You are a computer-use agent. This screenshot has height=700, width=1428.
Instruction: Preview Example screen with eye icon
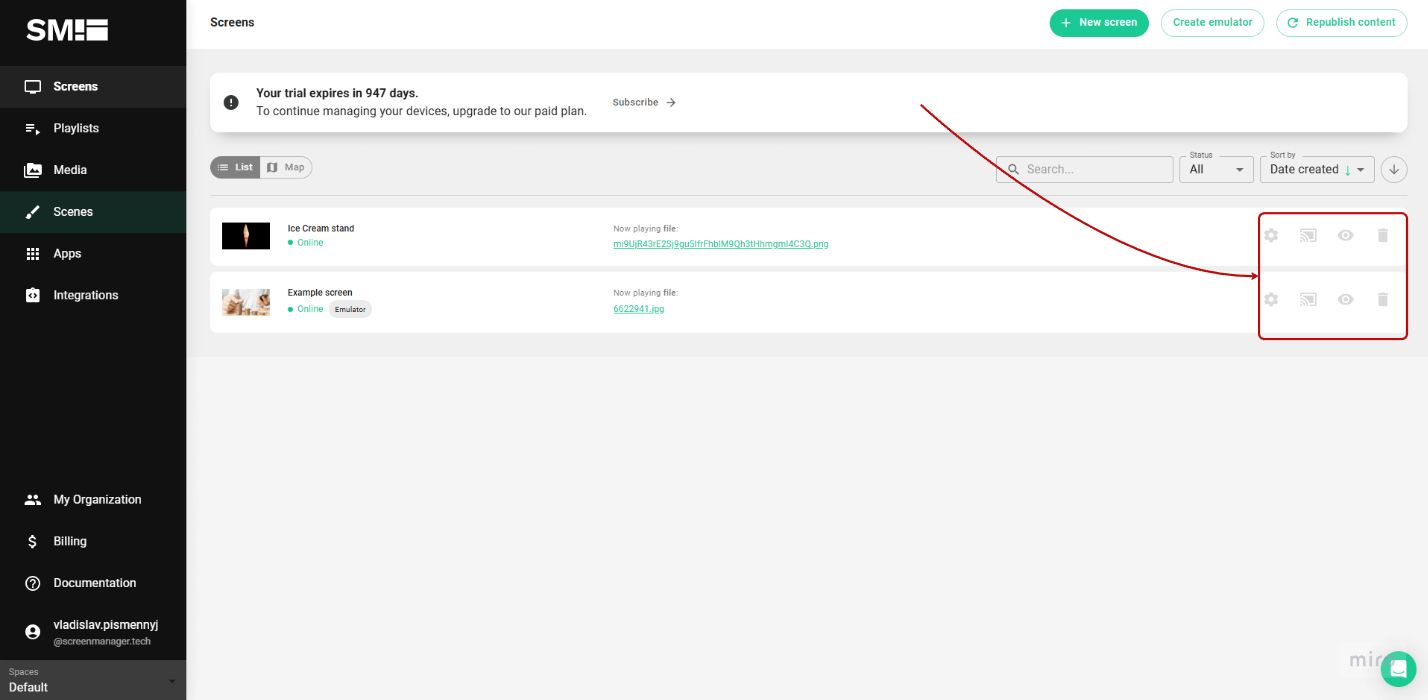(x=1346, y=299)
